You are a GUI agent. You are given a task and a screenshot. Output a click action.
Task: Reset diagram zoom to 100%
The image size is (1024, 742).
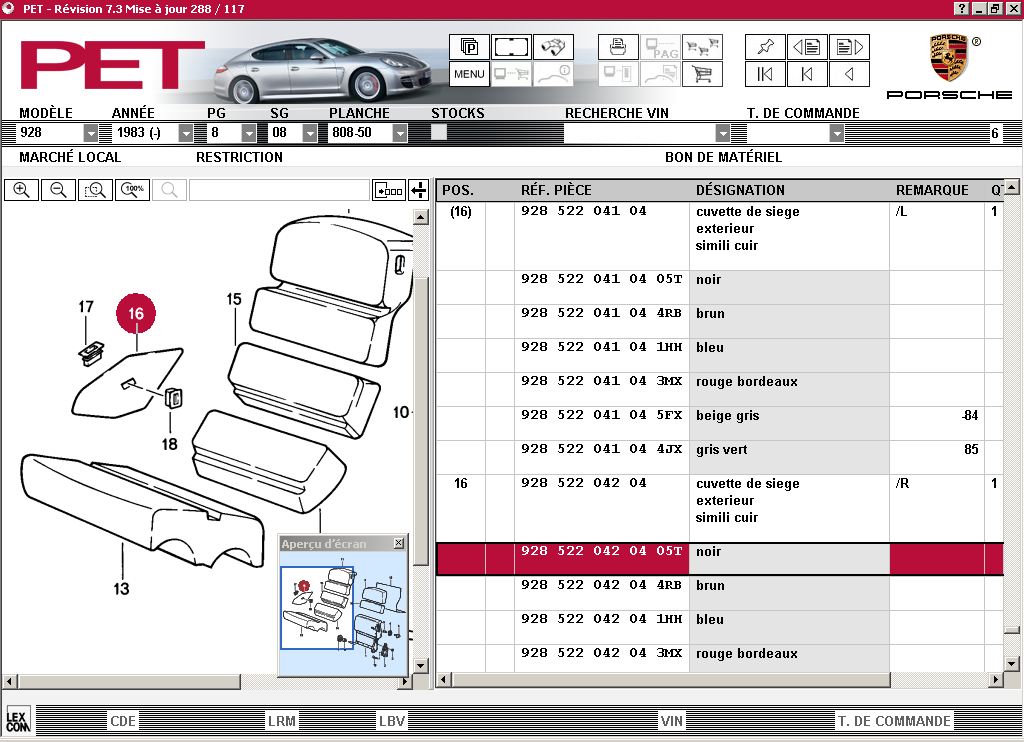[x=133, y=190]
